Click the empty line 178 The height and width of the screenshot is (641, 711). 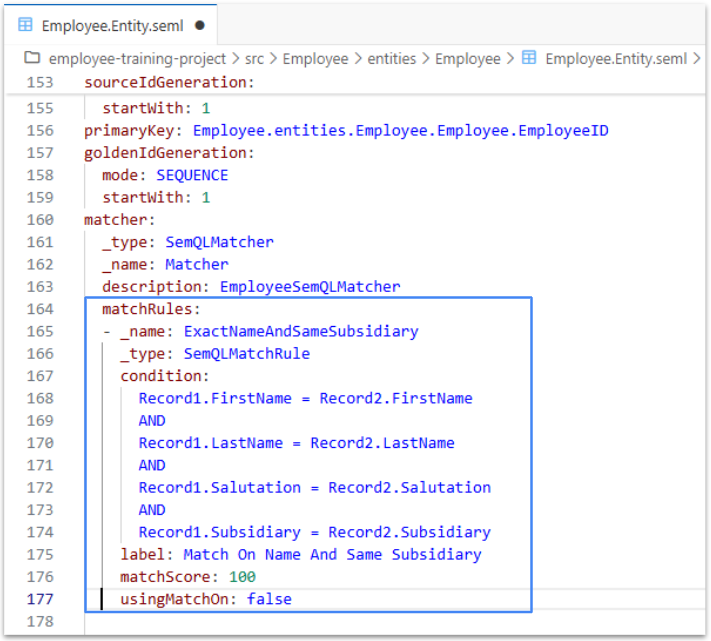click(x=300, y=622)
